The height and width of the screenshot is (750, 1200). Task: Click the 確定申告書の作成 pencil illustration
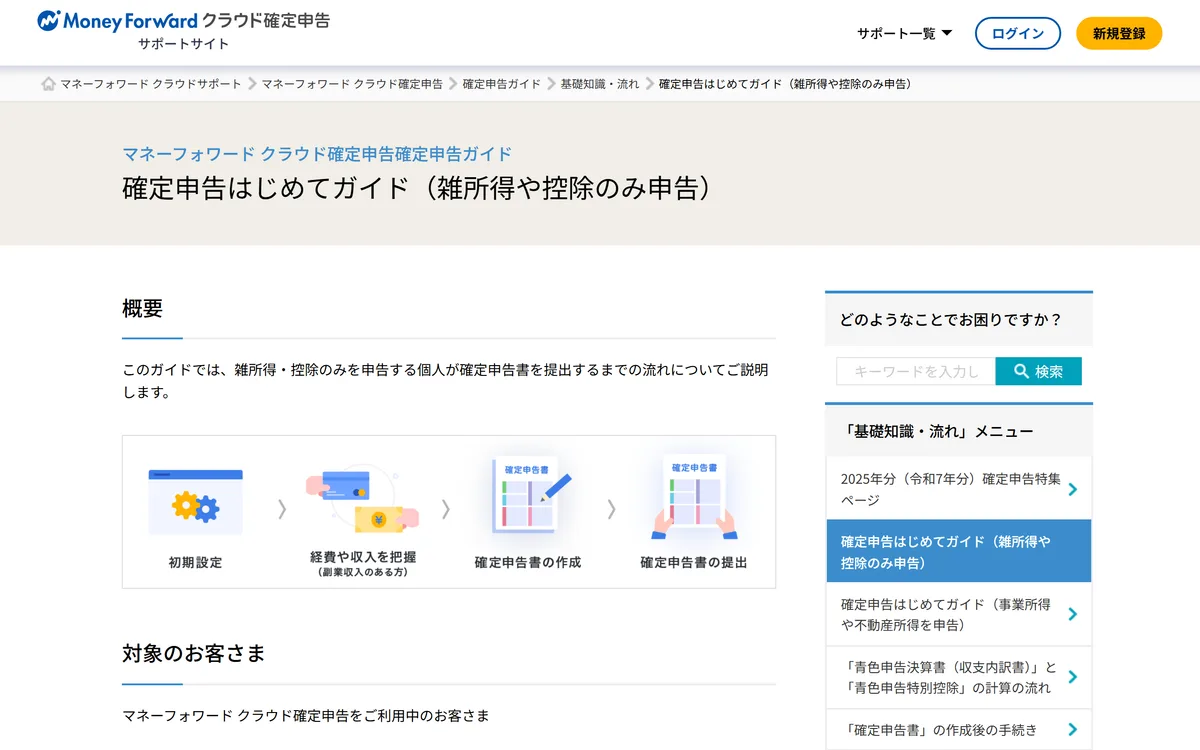tap(530, 497)
